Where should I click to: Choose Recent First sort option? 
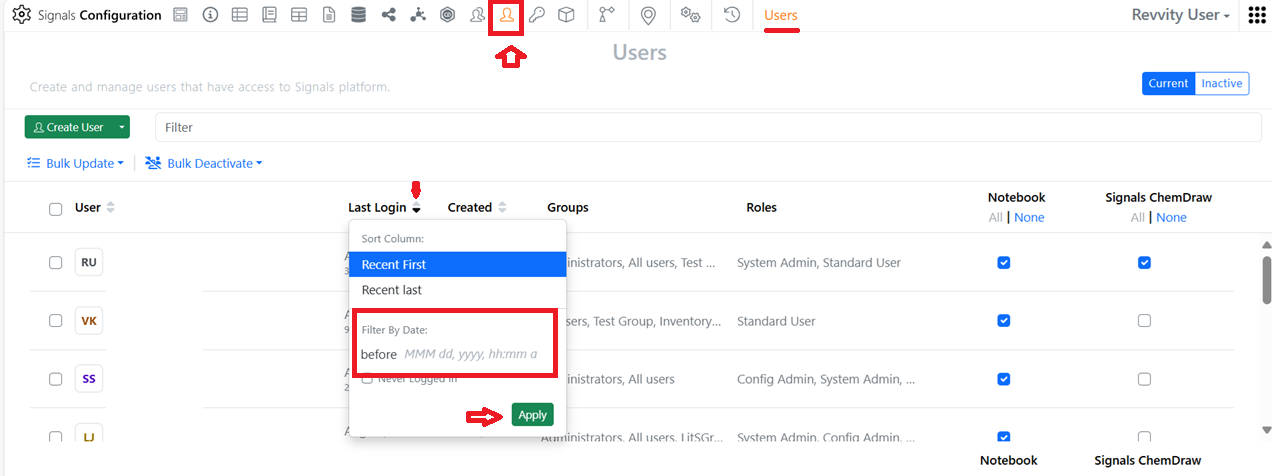coord(457,264)
